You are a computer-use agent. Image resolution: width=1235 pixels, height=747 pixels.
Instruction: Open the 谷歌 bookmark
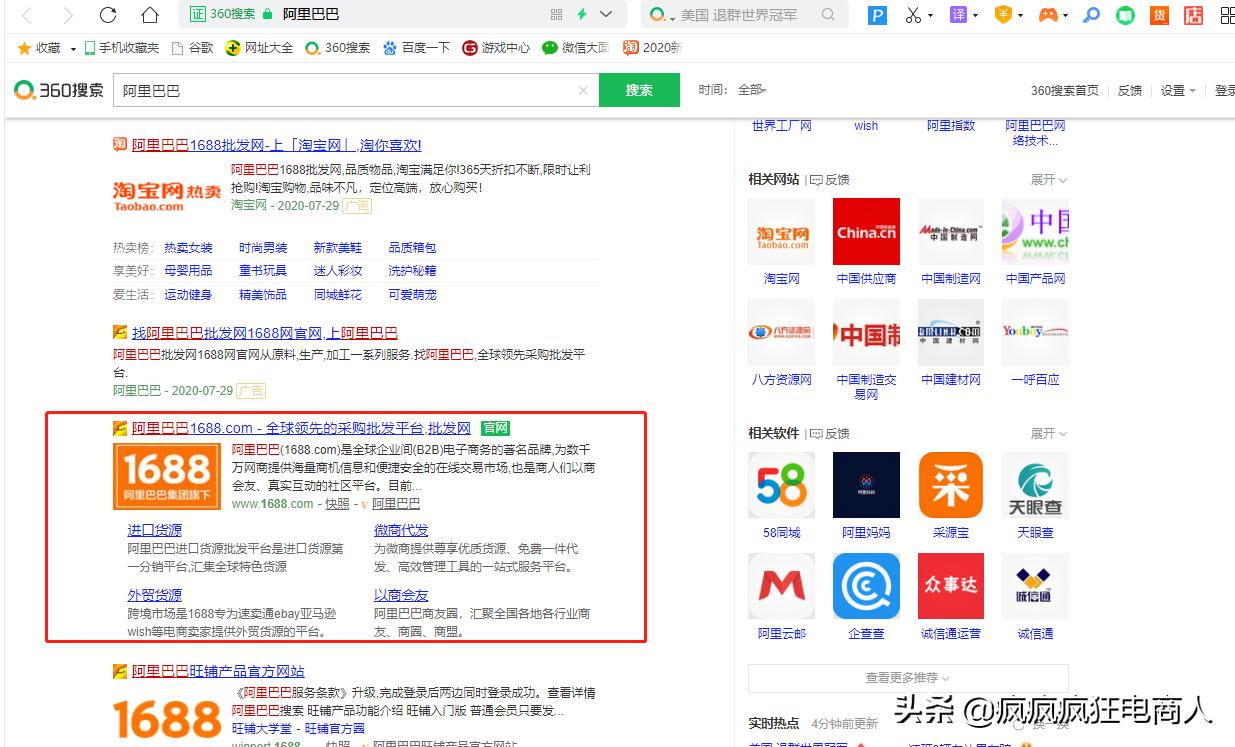click(193, 48)
